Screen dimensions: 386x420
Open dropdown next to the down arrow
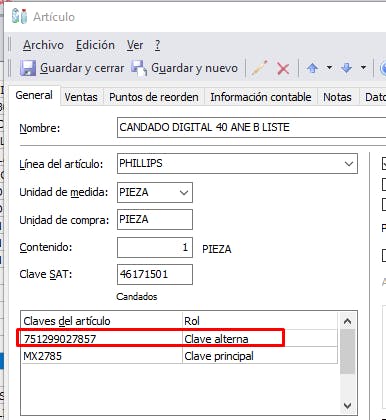(363, 68)
